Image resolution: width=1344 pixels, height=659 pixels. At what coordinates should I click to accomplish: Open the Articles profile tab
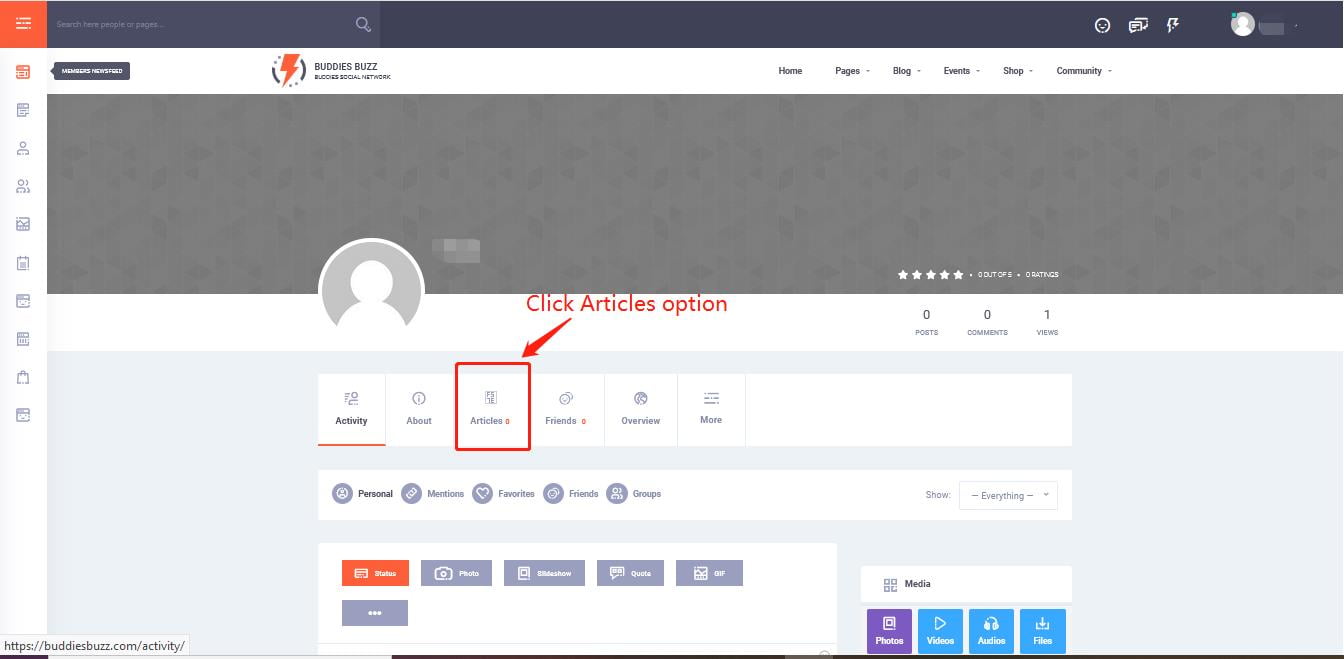tap(491, 408)
